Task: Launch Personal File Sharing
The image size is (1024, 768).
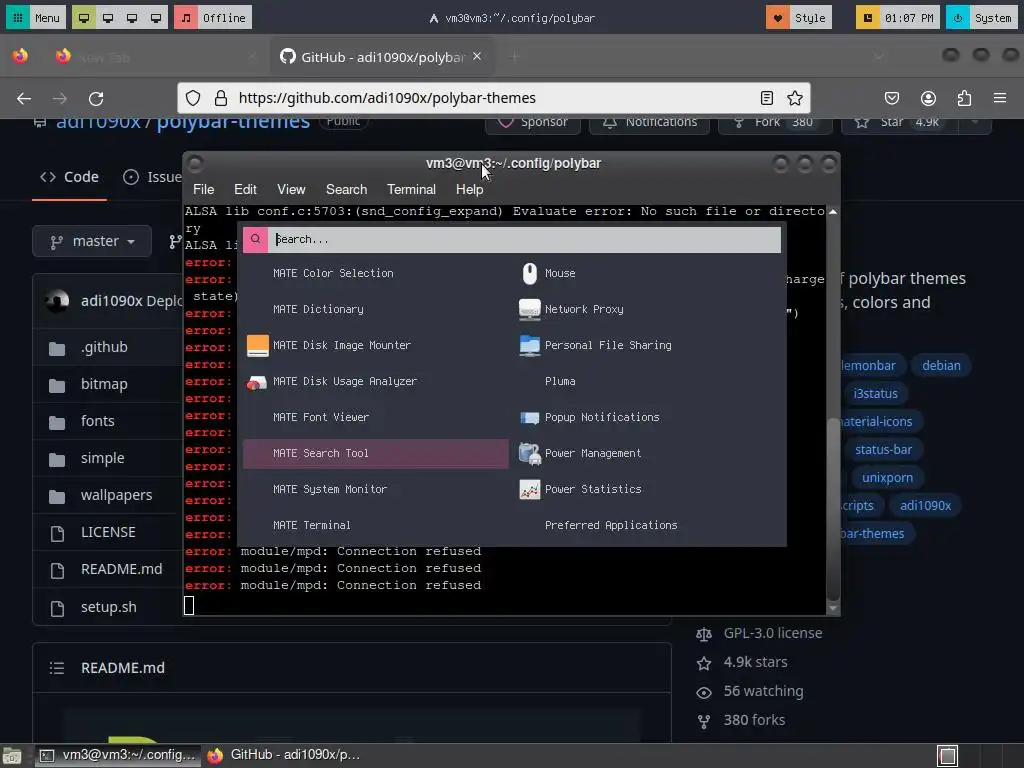Action: (650, 345)
